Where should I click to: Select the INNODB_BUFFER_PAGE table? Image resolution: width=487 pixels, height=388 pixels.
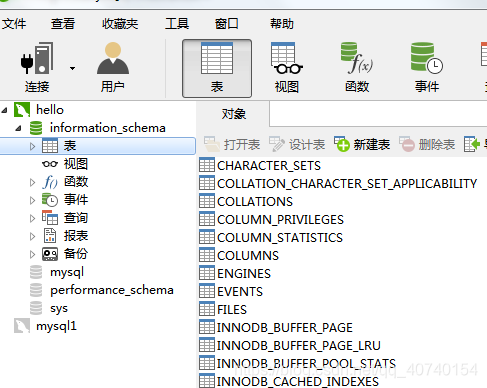pyautogui.click(x=284, y=328)
